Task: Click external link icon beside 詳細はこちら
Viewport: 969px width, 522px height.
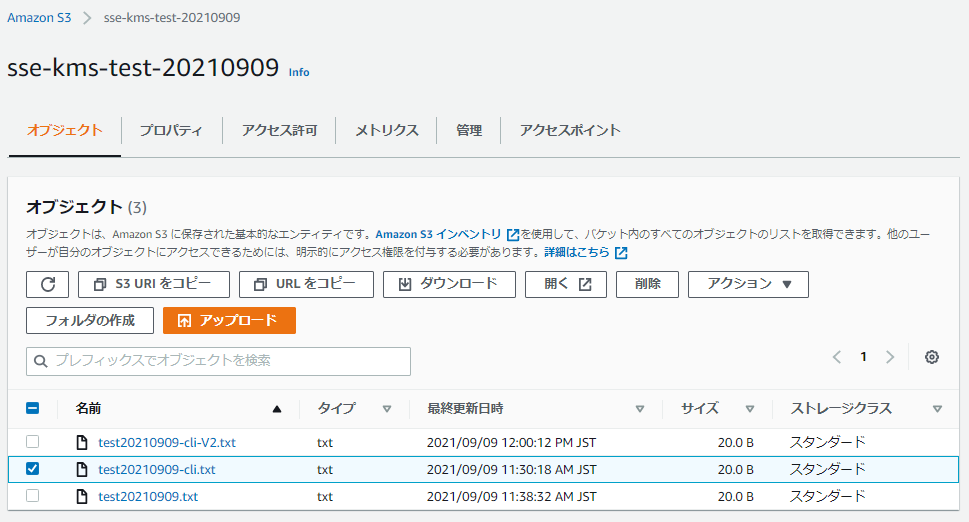Action: [x=621, y=253]
